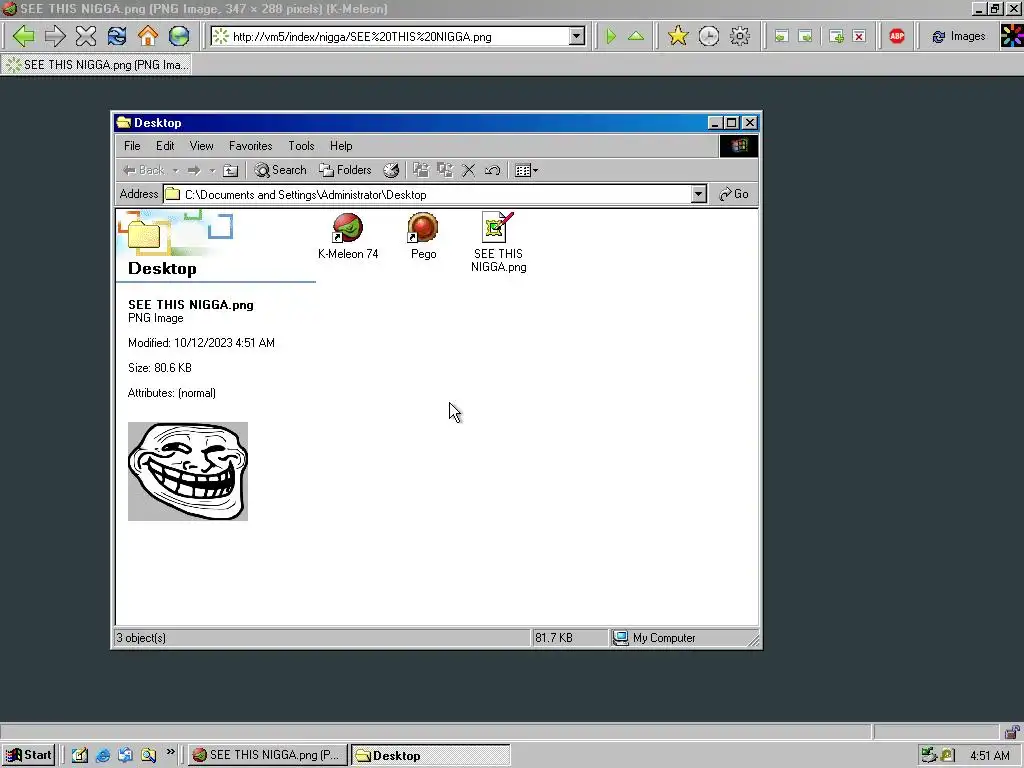The height and width of the screenshot is (768, 1024).
Task: Click the green play Go icon
Action: [611, 36]
